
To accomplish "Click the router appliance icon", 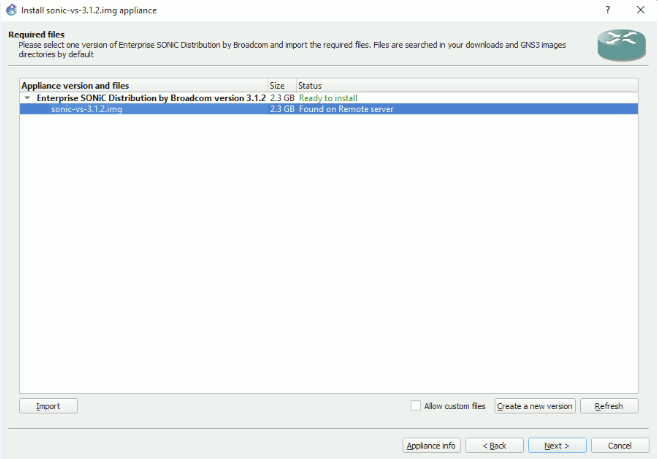I will click(x=621, y=45).
